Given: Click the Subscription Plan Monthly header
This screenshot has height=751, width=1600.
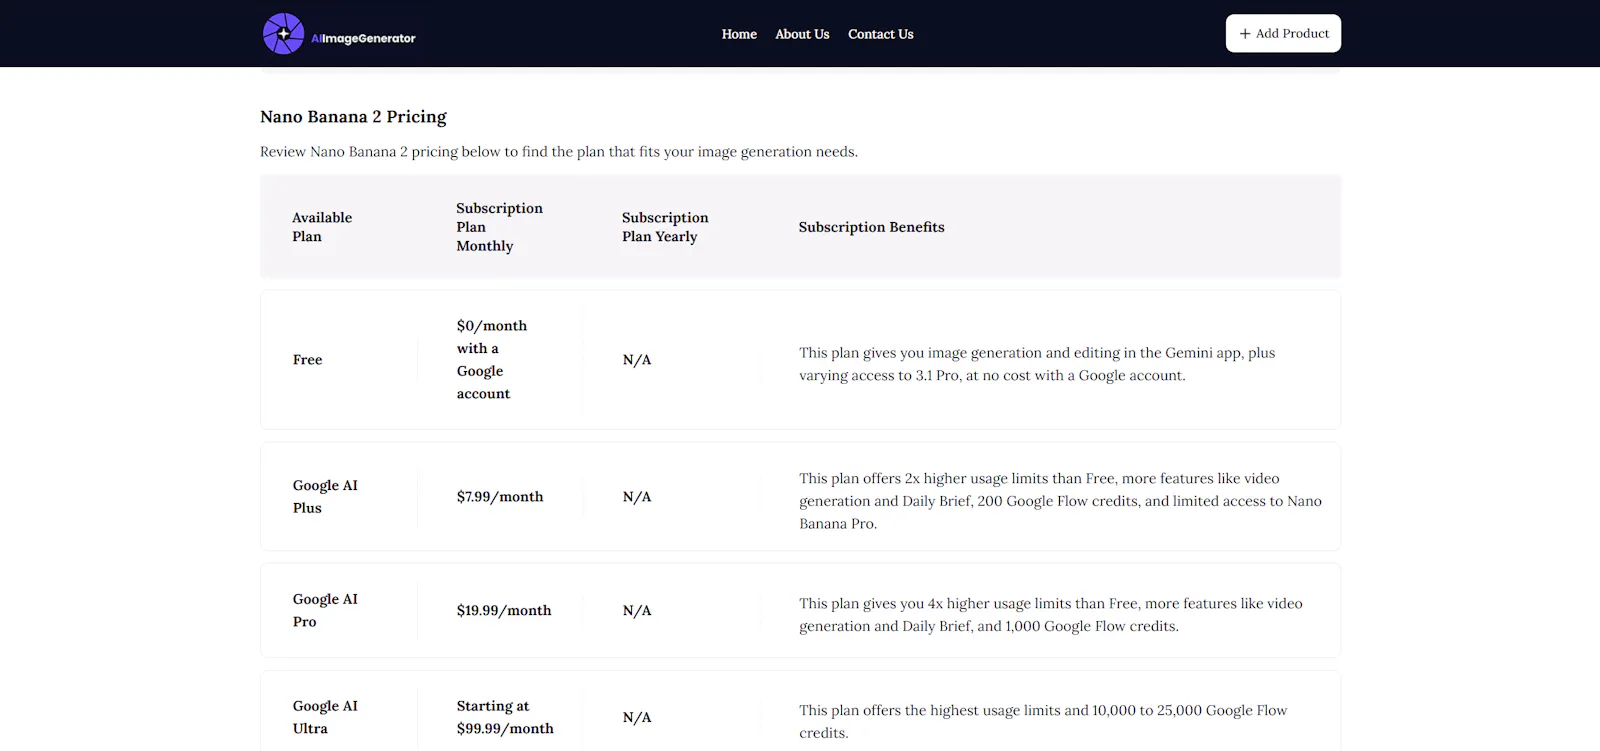Looking at the screenshot, I should pyautogui.click(x=499, y=227).
